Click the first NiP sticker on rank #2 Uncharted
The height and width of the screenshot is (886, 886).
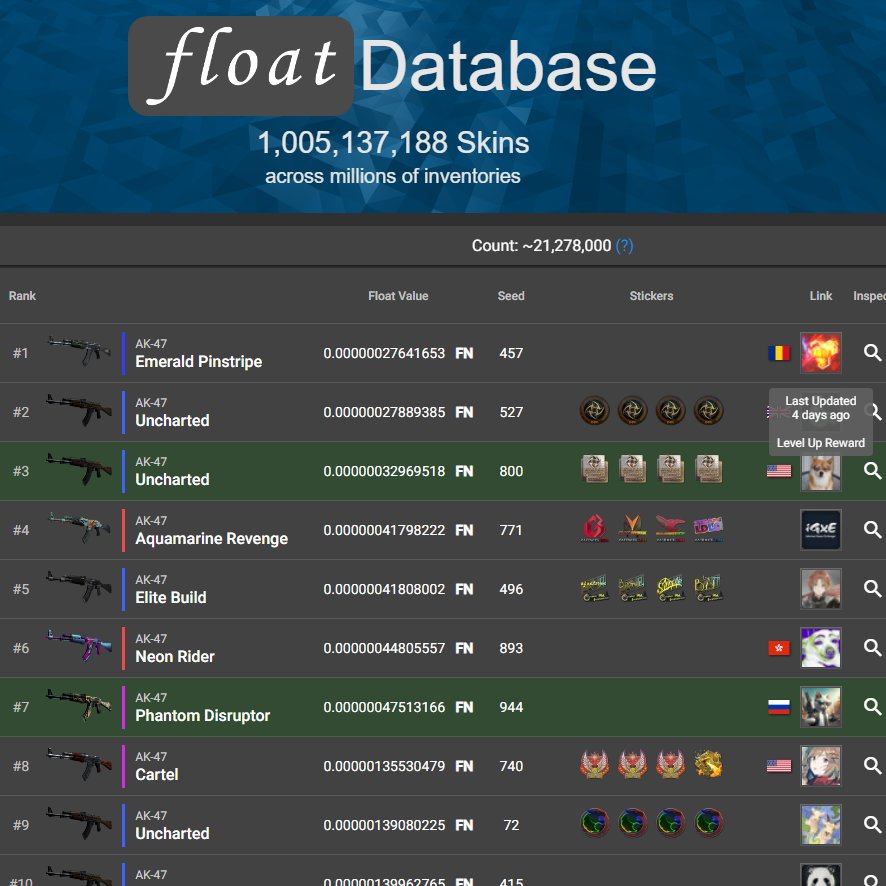594,411
